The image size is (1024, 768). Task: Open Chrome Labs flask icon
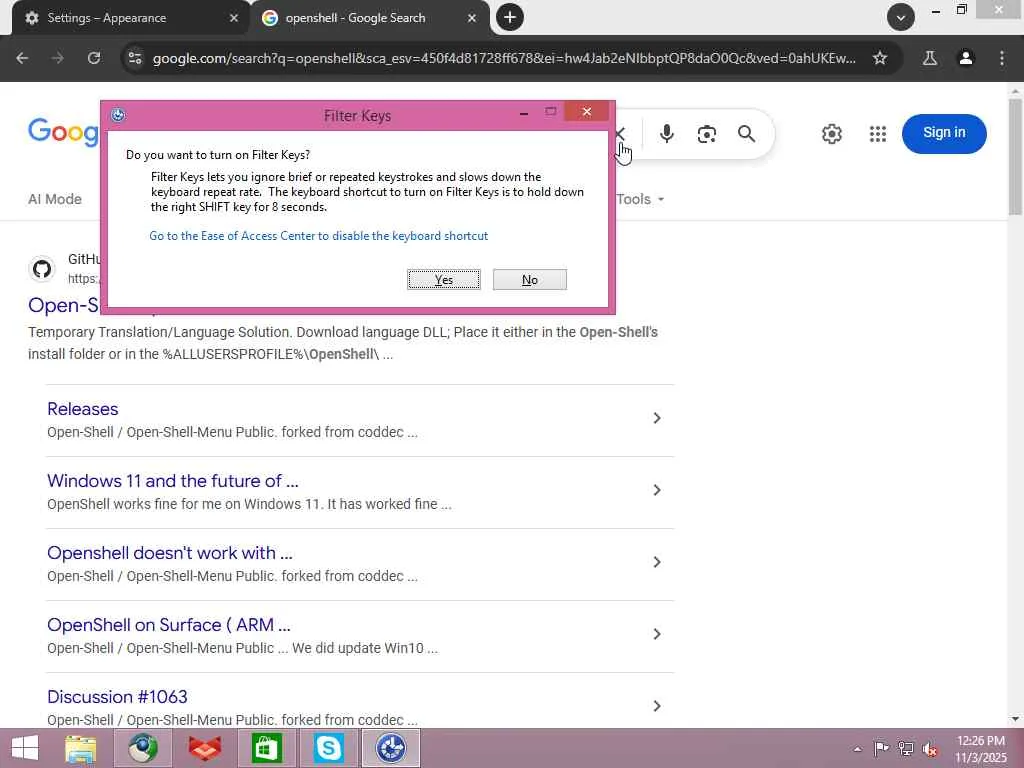(x=930, y=58)
